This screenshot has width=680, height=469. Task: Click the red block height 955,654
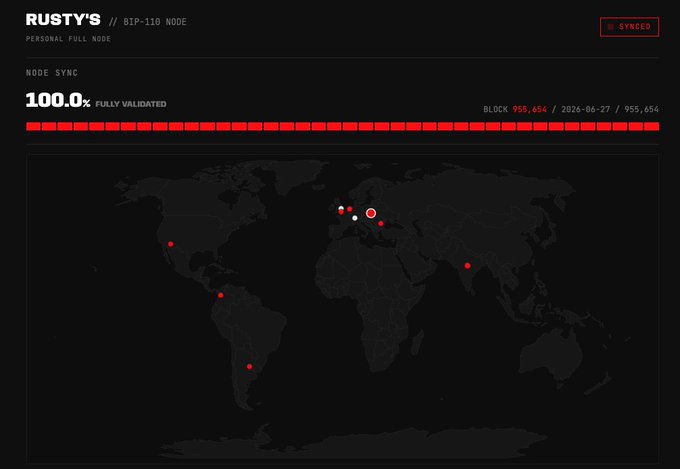click(530, 109)
